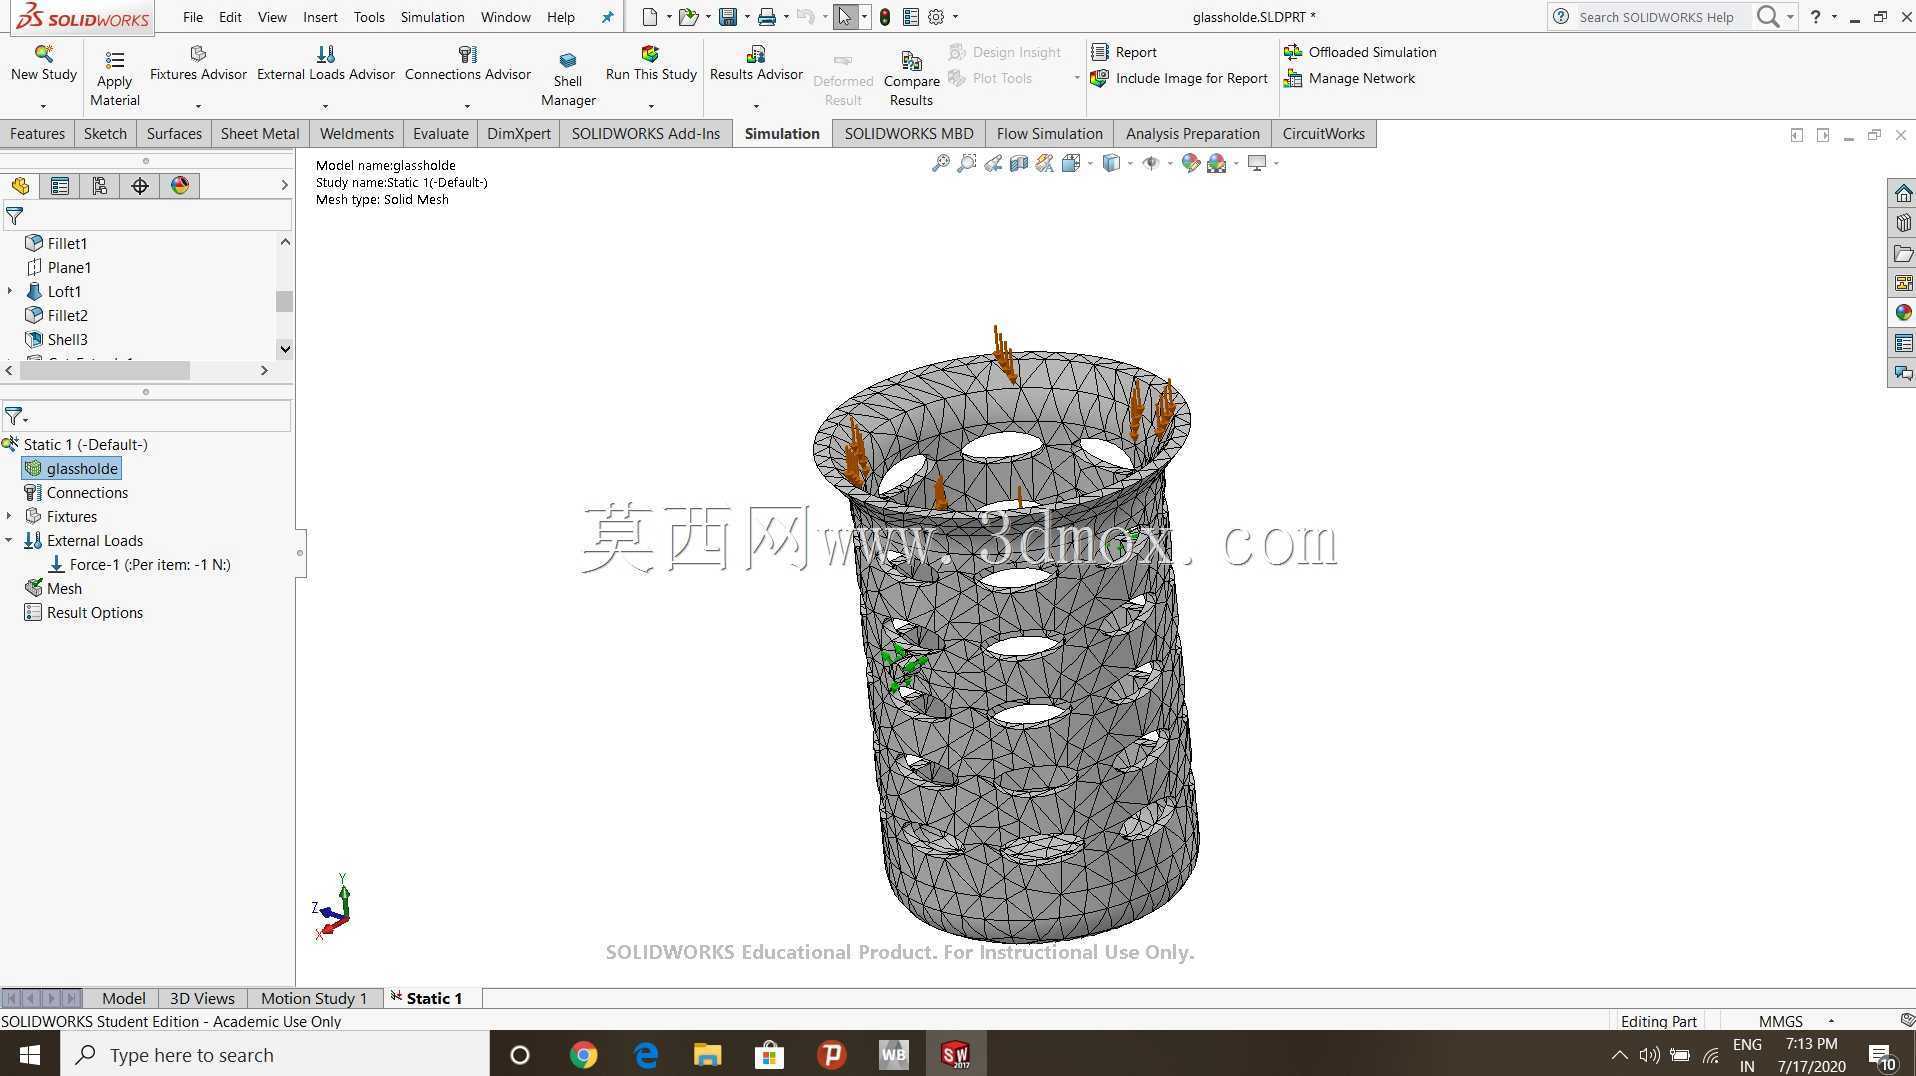Open the New Study dropdown arrow

tap(43, 106)
